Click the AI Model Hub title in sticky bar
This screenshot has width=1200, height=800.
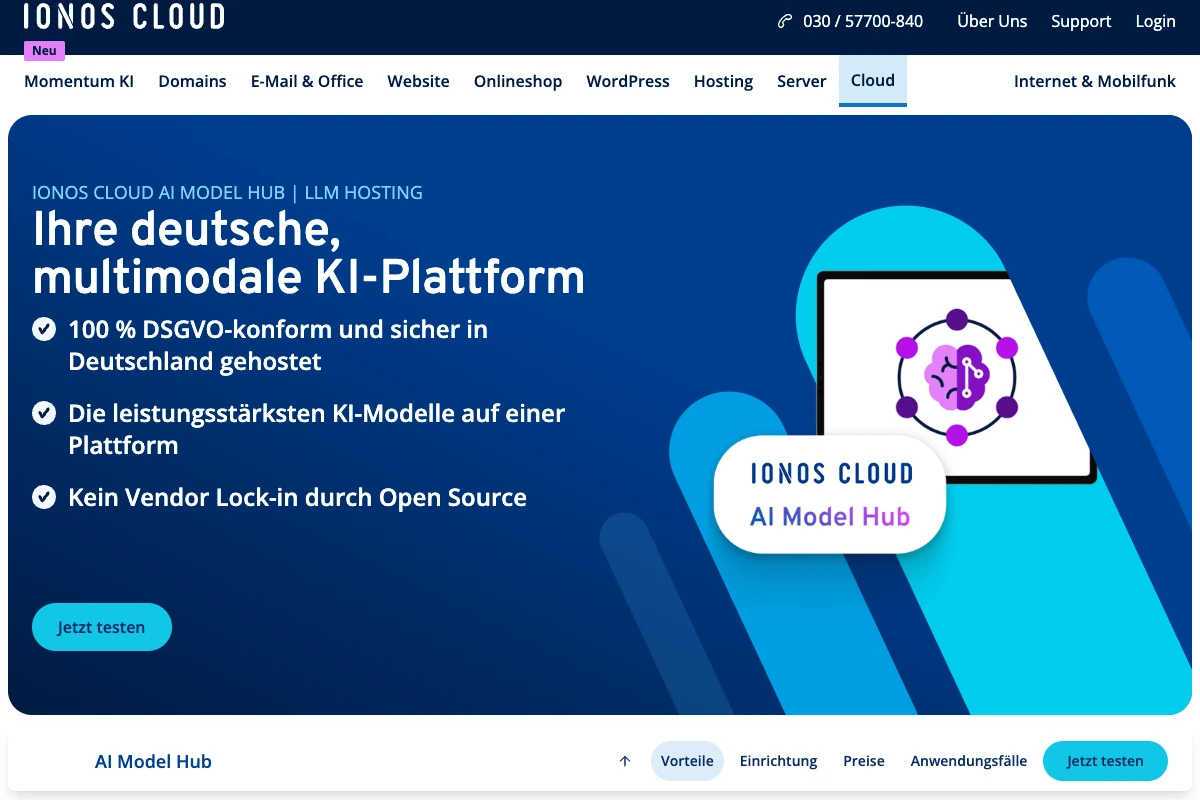[153, 761]
